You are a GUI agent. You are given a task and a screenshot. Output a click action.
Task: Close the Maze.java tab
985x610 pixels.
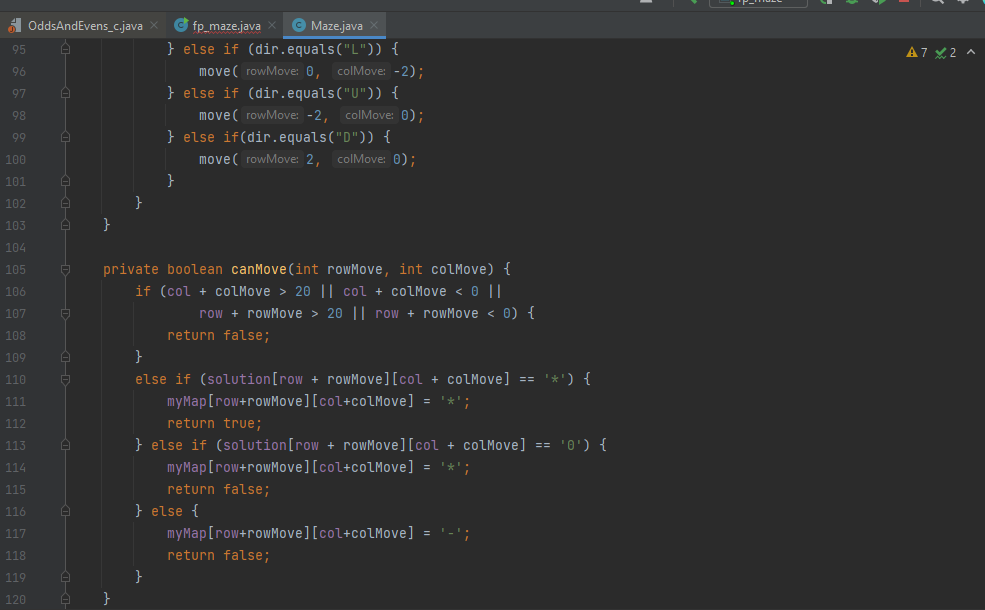coord(374,25)
